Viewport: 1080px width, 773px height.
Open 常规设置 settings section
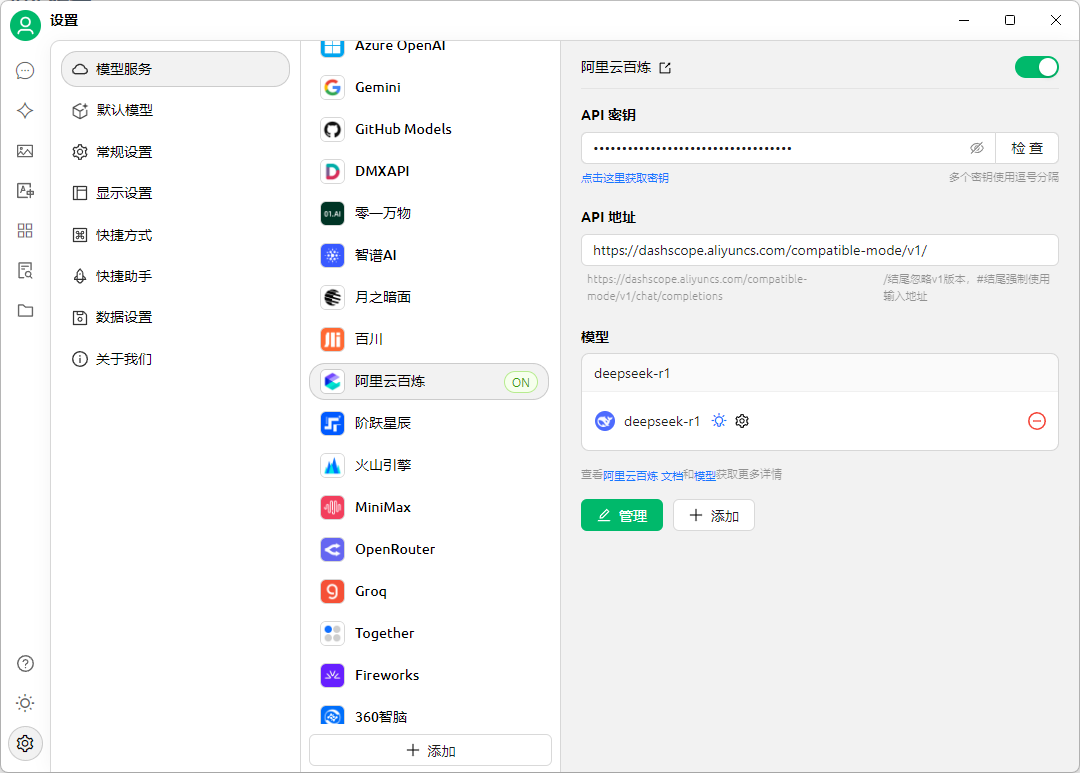pos(176,152)
